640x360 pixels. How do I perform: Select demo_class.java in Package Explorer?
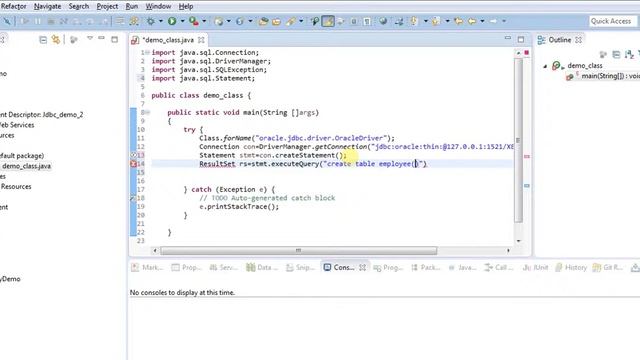(26, 166)
